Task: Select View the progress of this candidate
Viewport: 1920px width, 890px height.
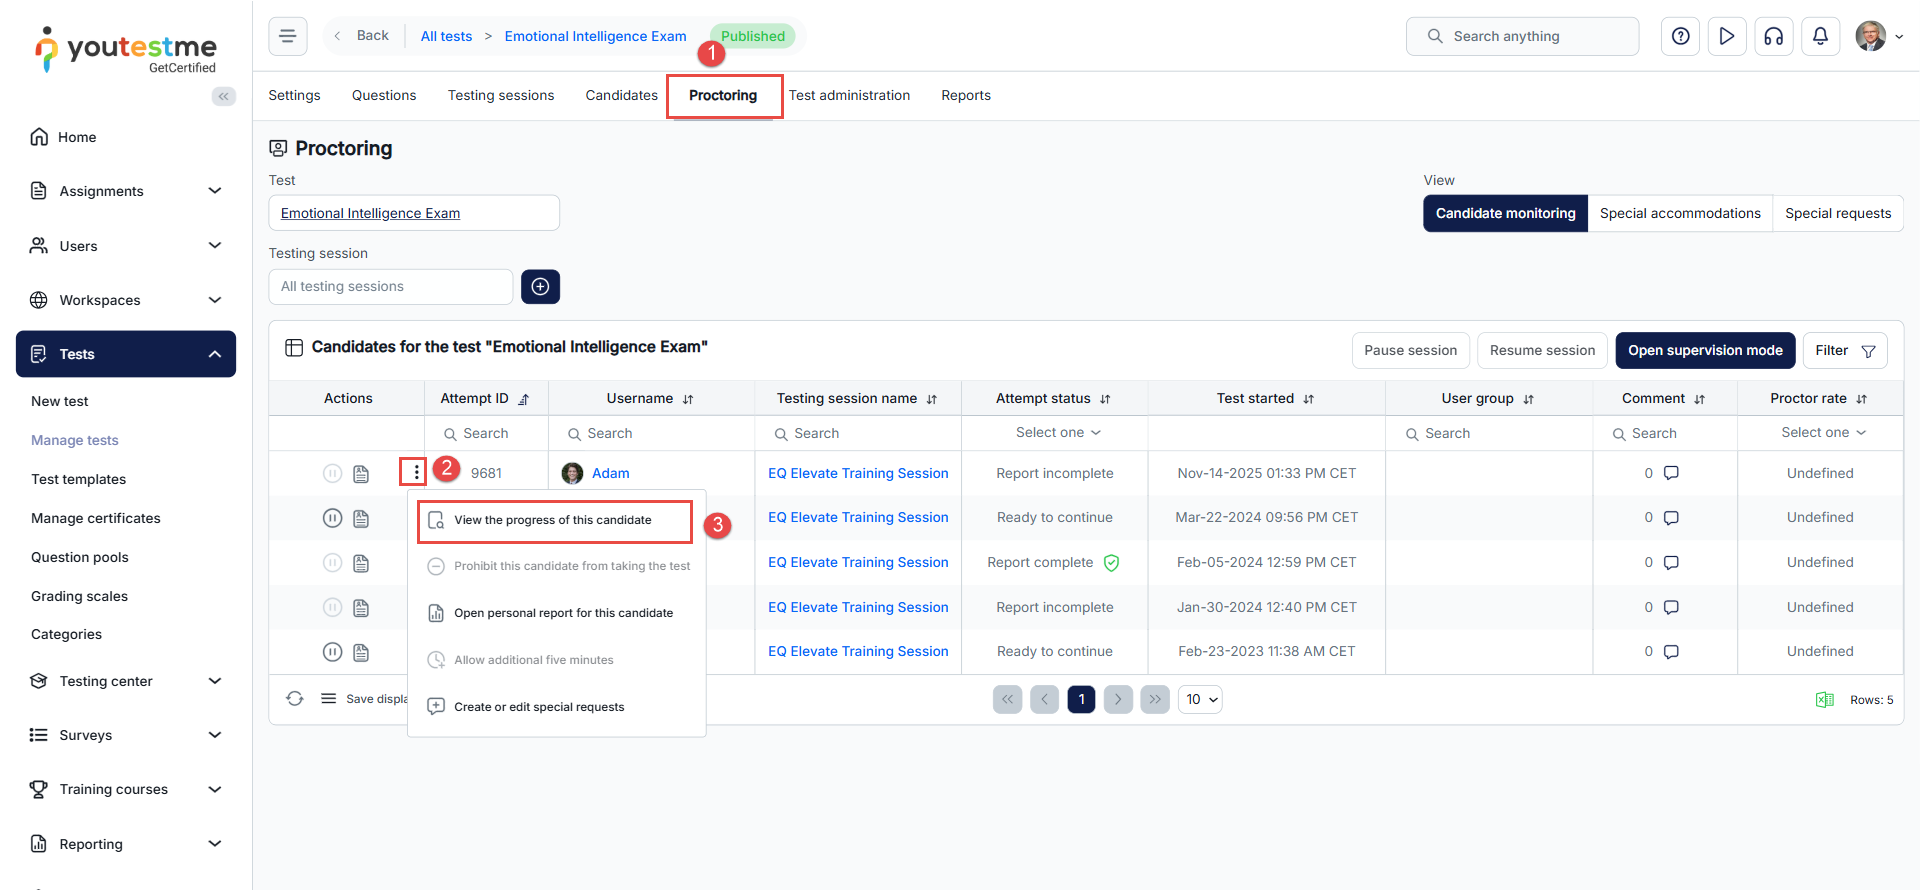Action: pos(553,520)
